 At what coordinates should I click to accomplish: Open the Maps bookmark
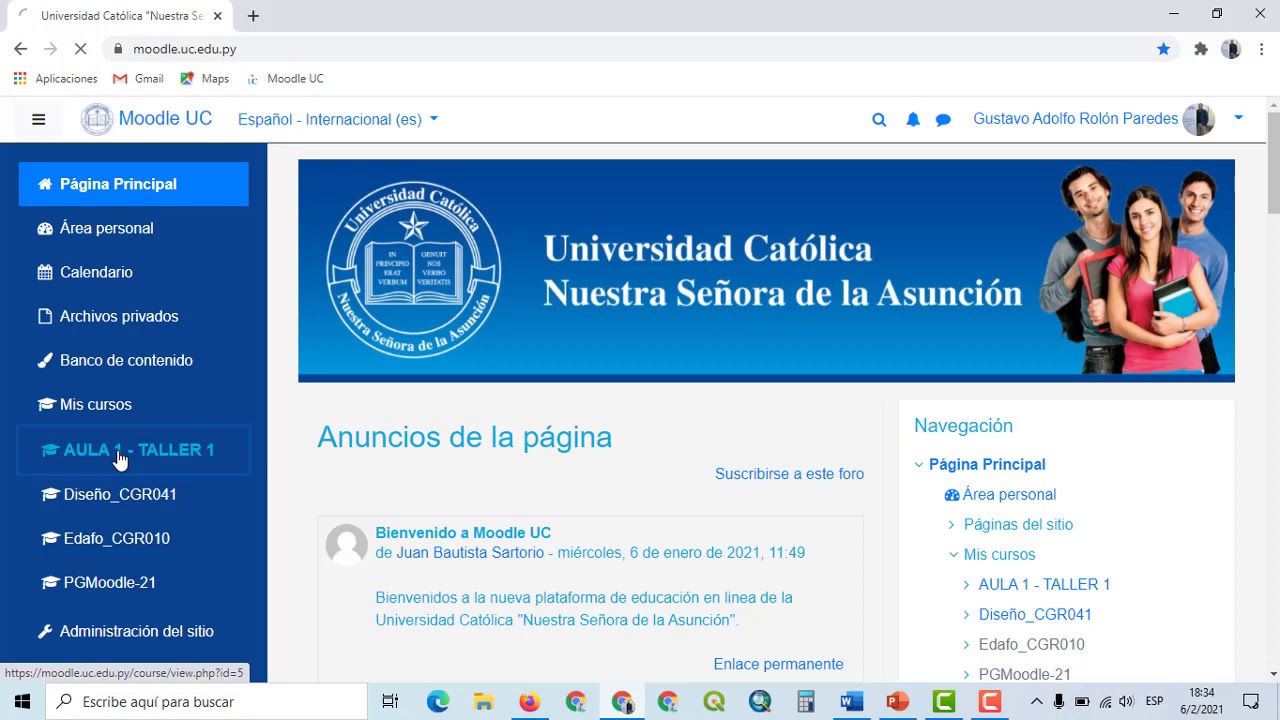[x=205, y=78]
